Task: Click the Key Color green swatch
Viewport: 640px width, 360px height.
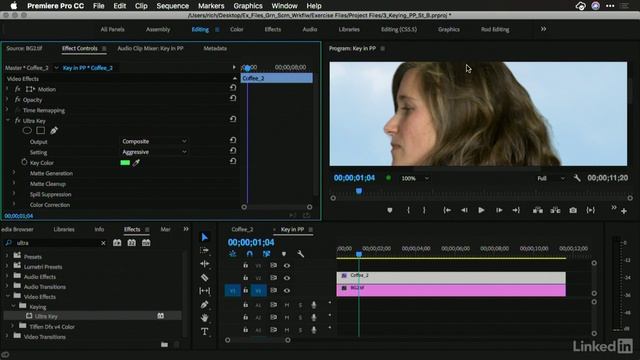Action: tap(125, 162)
